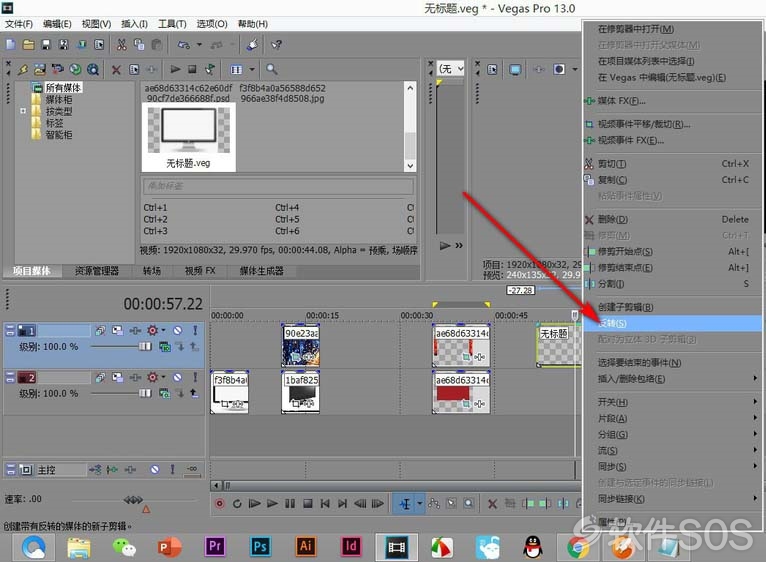Click the Get Media from web globe icon
766x562 pixels.
[x=75, y=69]
